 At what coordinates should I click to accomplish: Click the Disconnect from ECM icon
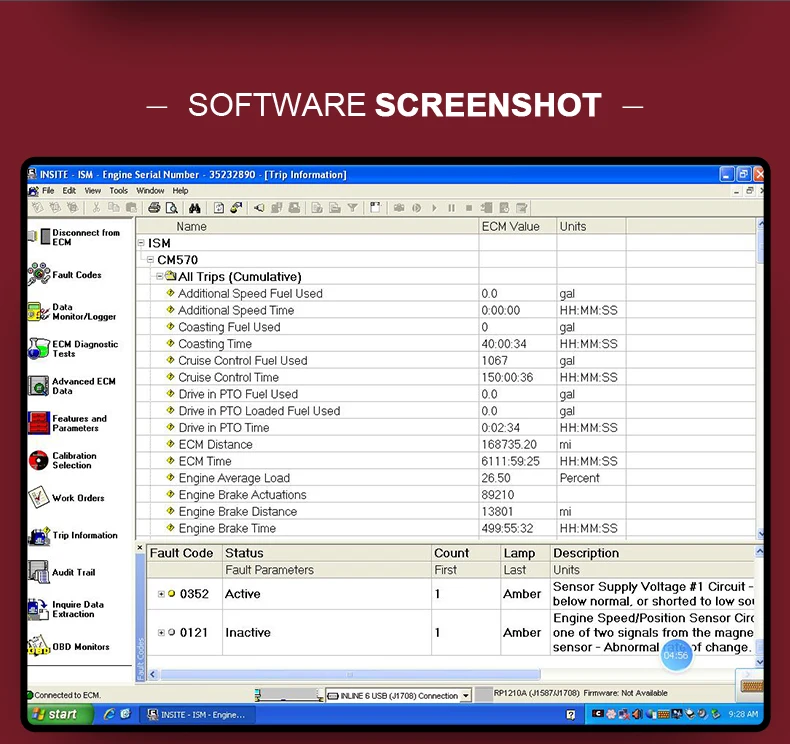tap(39, 236)
